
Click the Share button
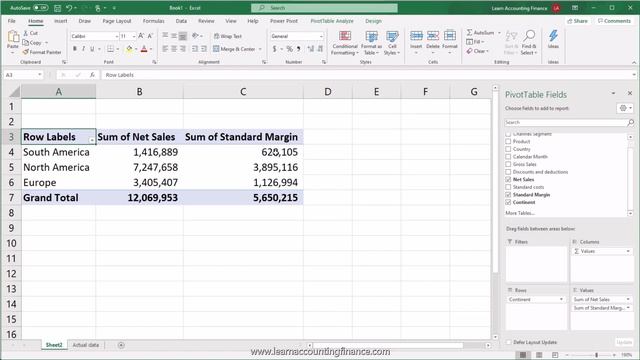point(578,21)
